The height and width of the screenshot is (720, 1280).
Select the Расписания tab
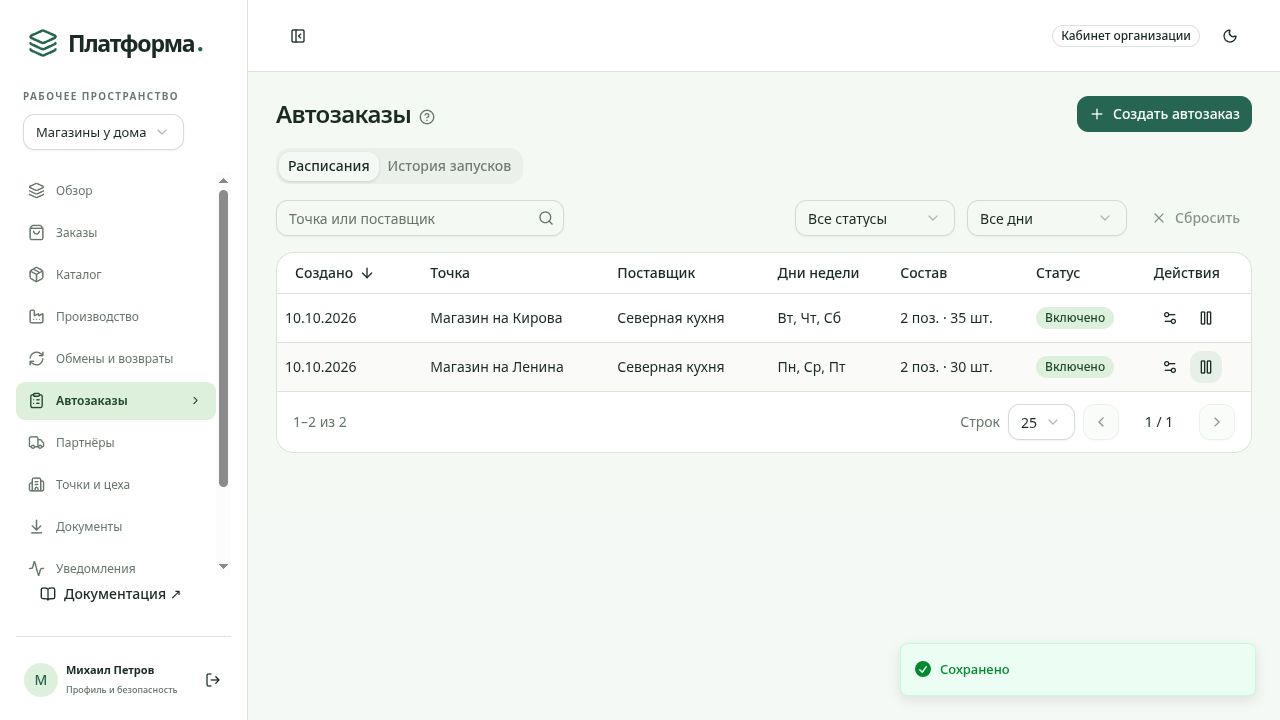coord(329,166)
